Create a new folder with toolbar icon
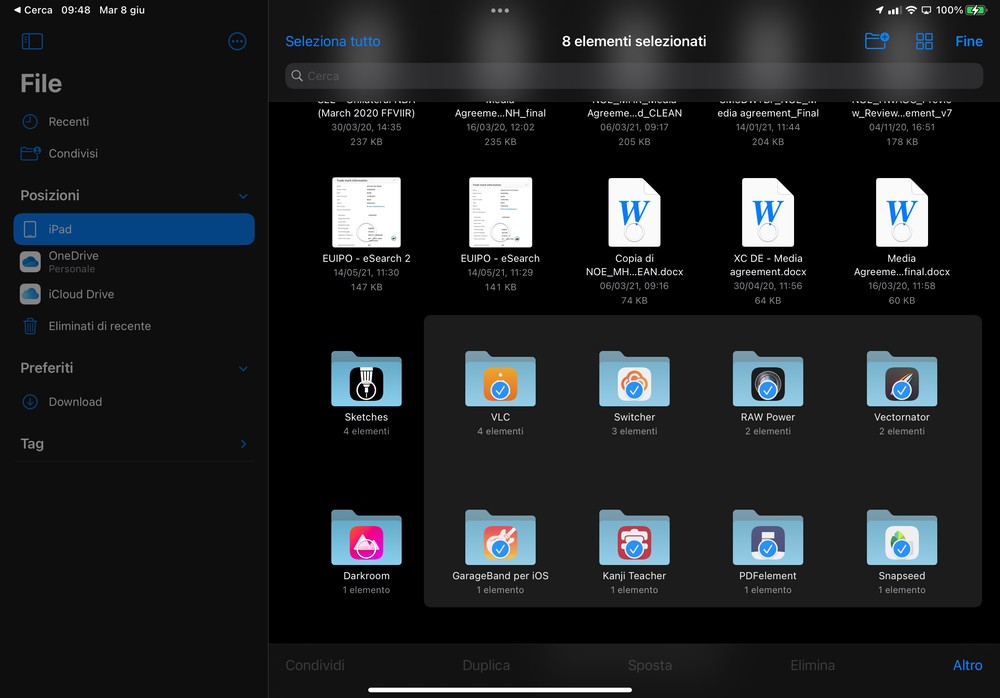Viewport: 1000px width, 698px height. tap(876, 41)
